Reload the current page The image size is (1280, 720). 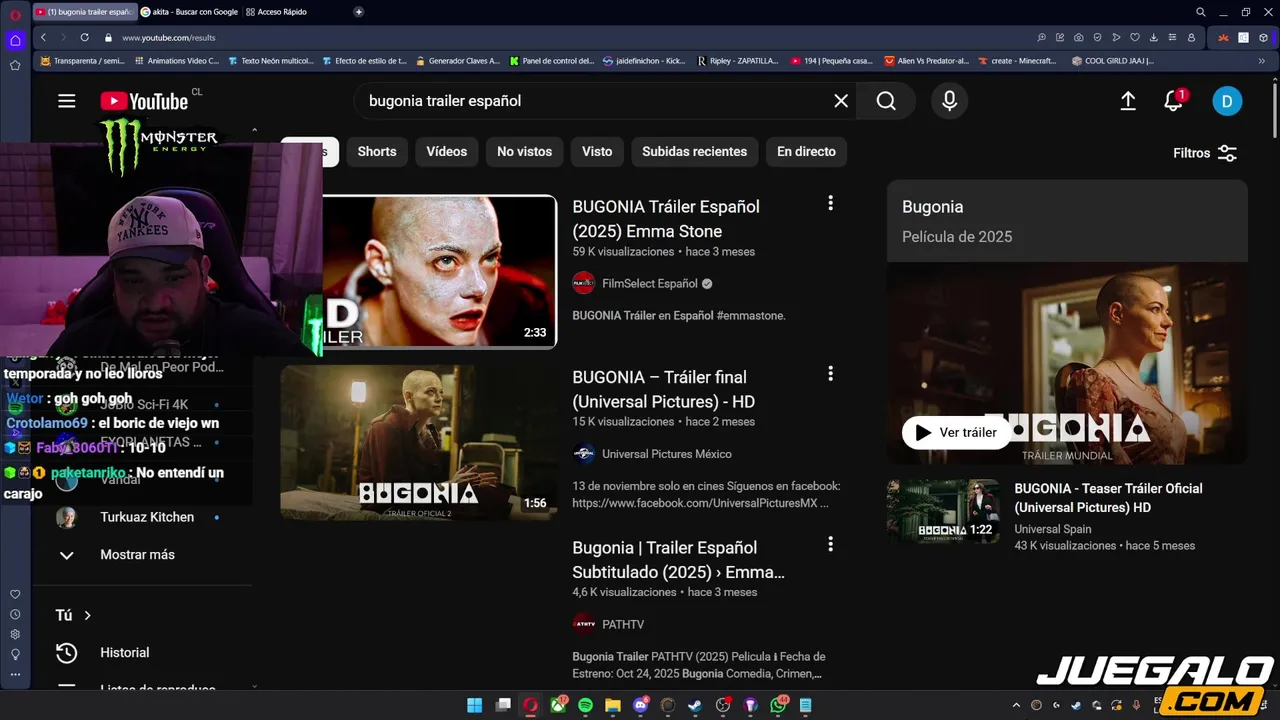click(84, 37)
